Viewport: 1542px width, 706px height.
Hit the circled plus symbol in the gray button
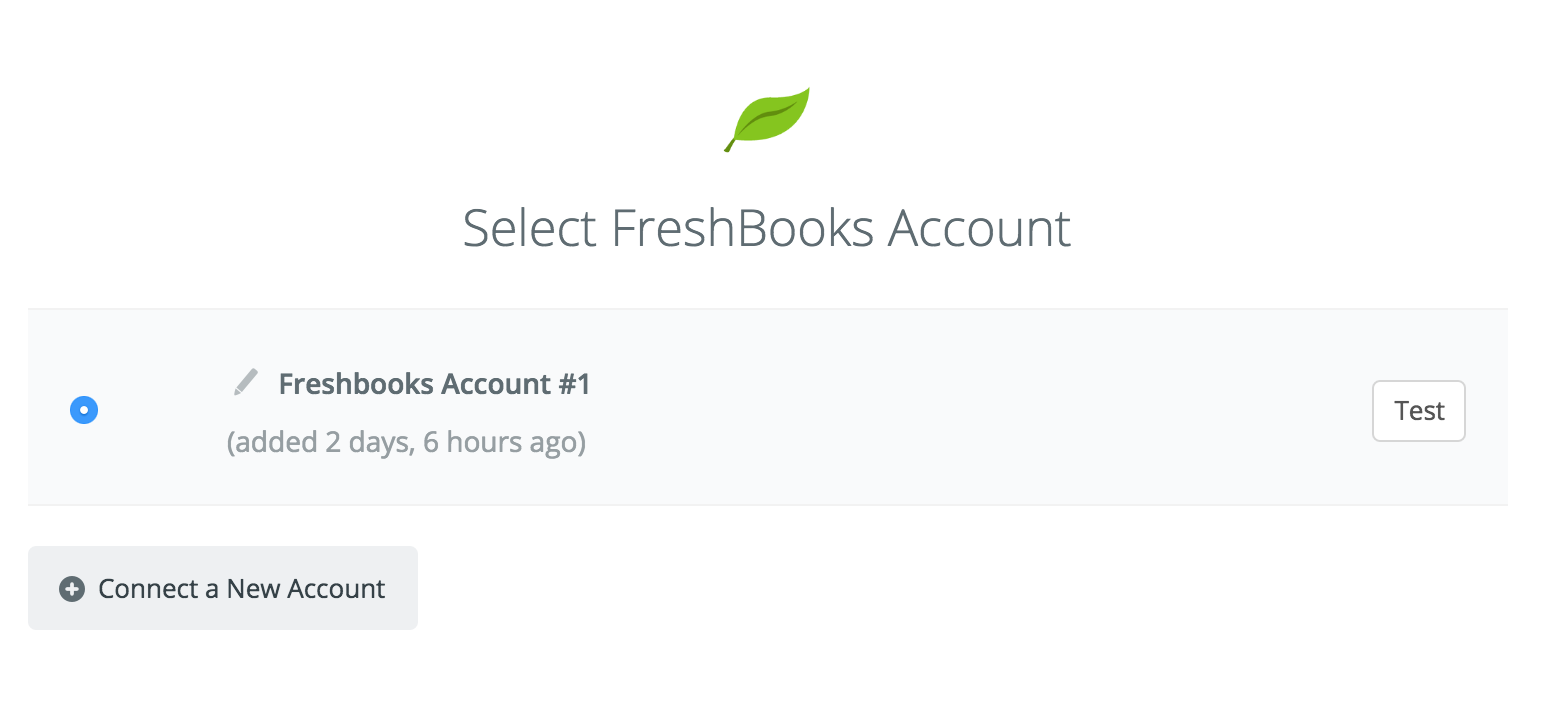[x=72, y=589]
